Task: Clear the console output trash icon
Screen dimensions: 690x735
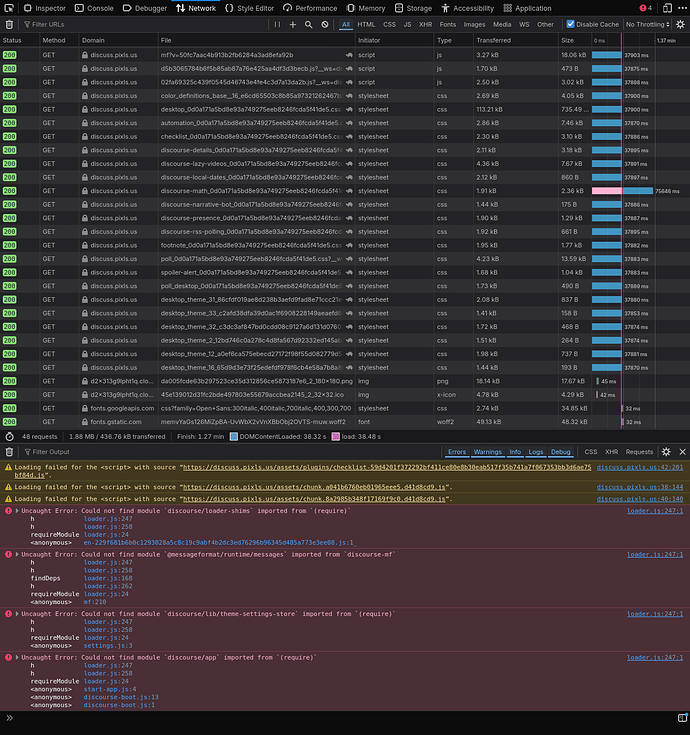Action: pyautogui.click(x=10, y=452)
